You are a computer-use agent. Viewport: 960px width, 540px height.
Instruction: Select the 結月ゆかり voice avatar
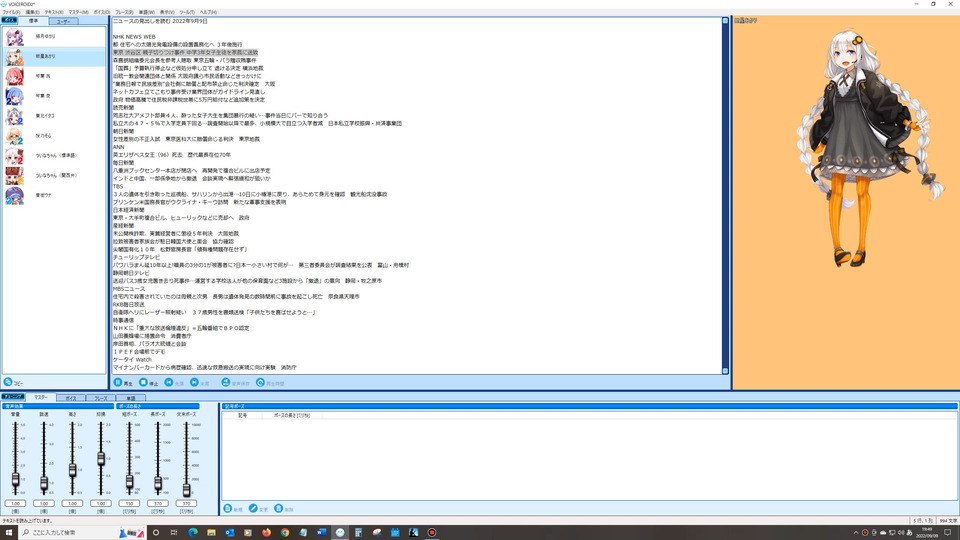click(x=14, y=37)
